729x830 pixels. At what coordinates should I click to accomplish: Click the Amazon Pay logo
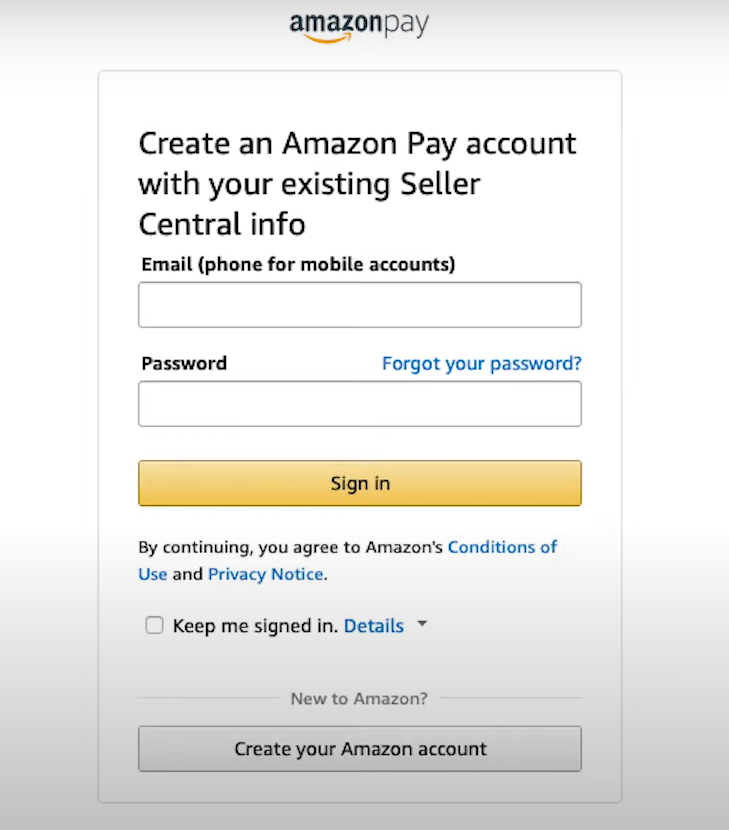[359, 27]
